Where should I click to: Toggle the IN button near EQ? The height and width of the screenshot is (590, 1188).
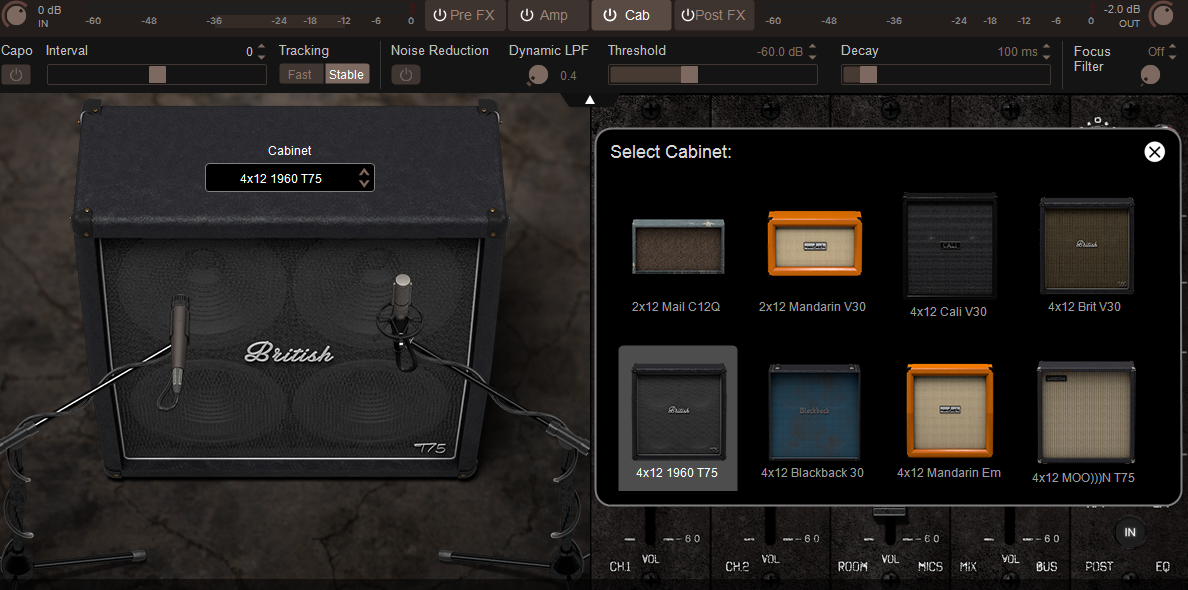pyautogui.click(x=1130, y=532)
